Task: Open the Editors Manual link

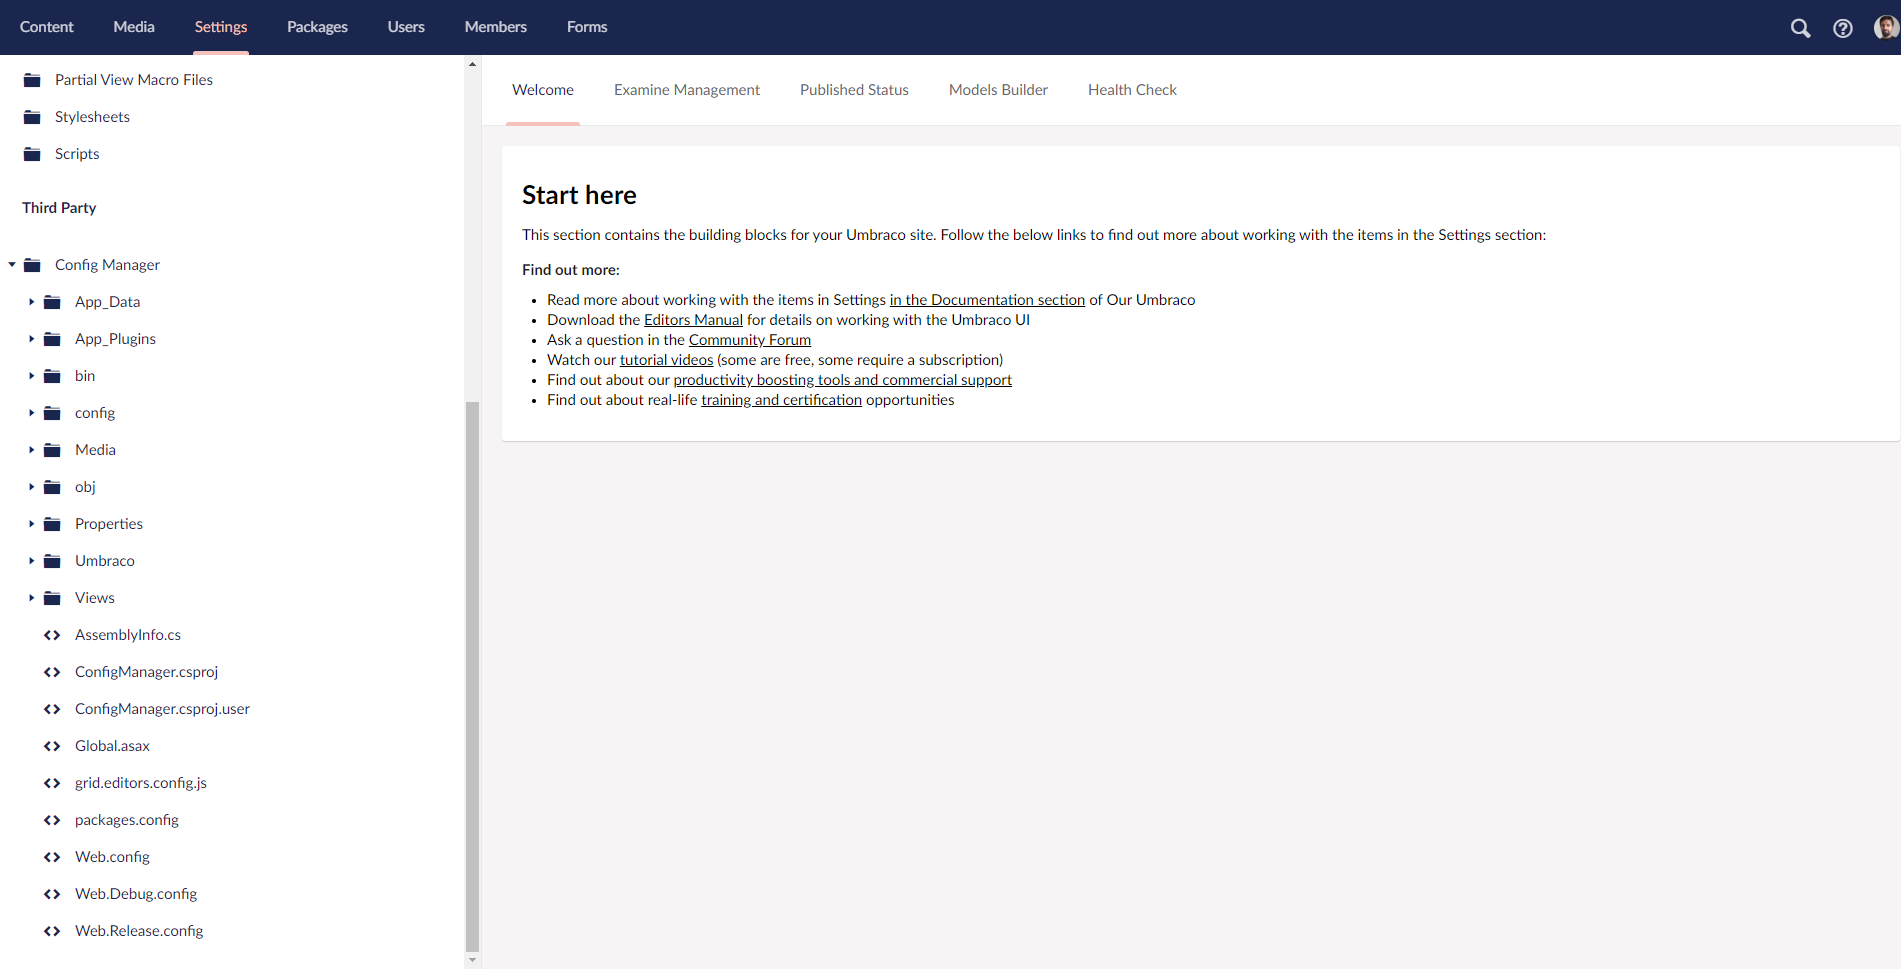Action: 693,320
